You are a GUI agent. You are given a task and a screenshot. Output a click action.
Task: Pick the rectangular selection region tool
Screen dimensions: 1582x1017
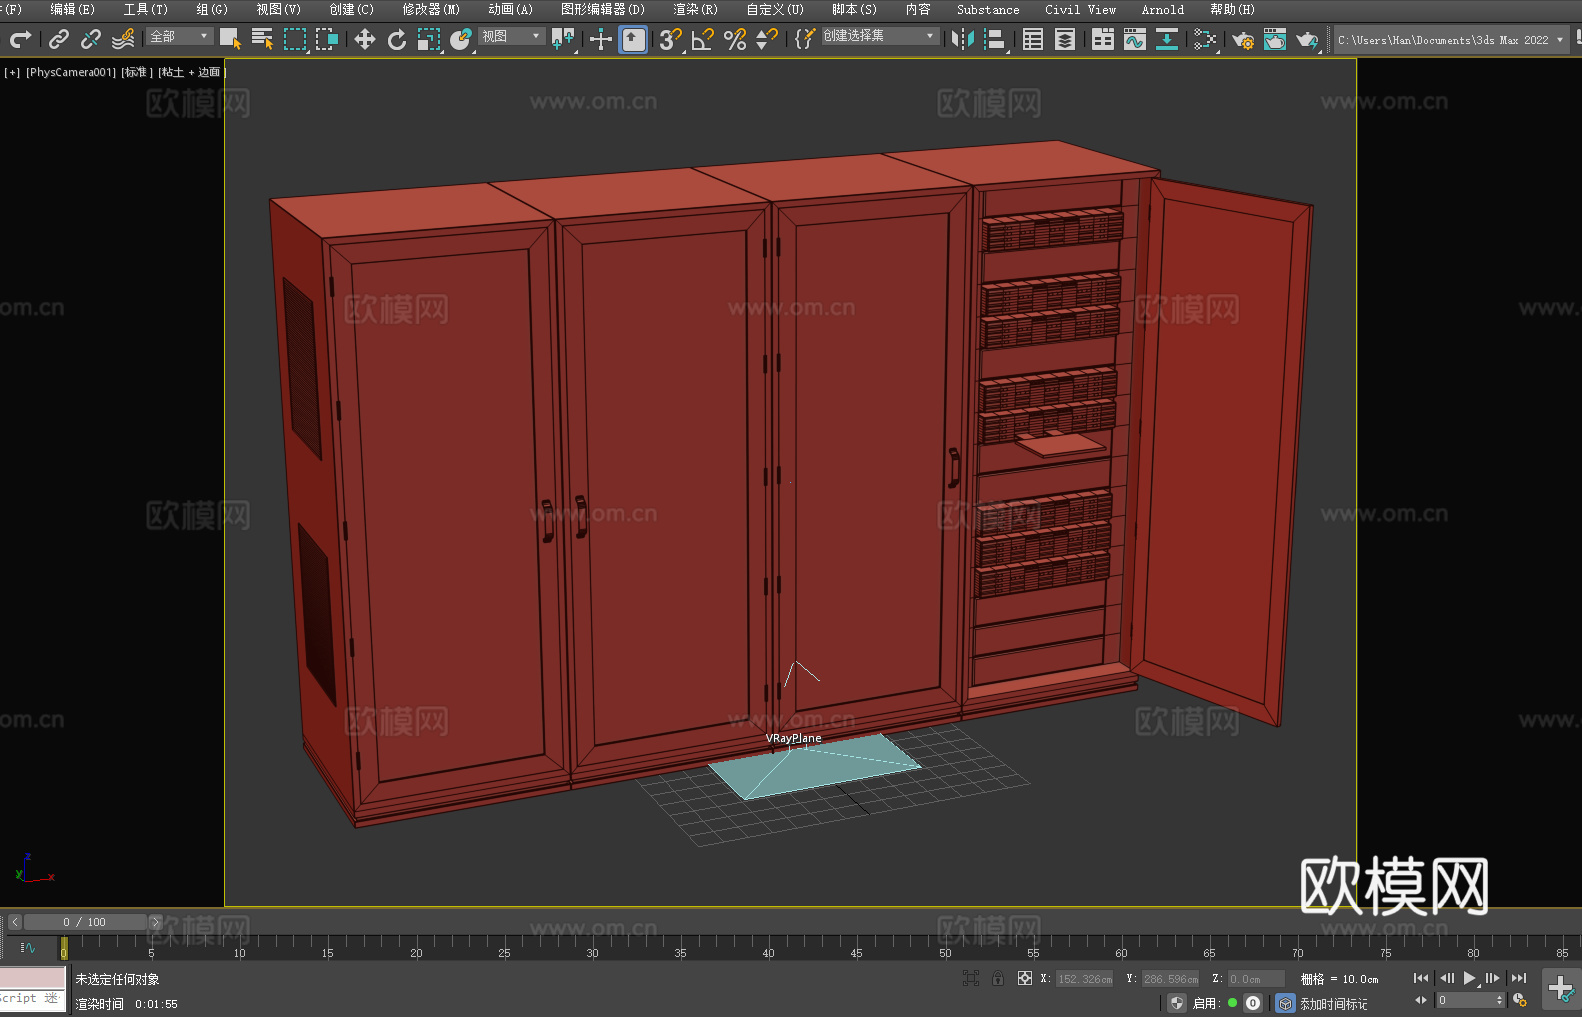[295, 39]
